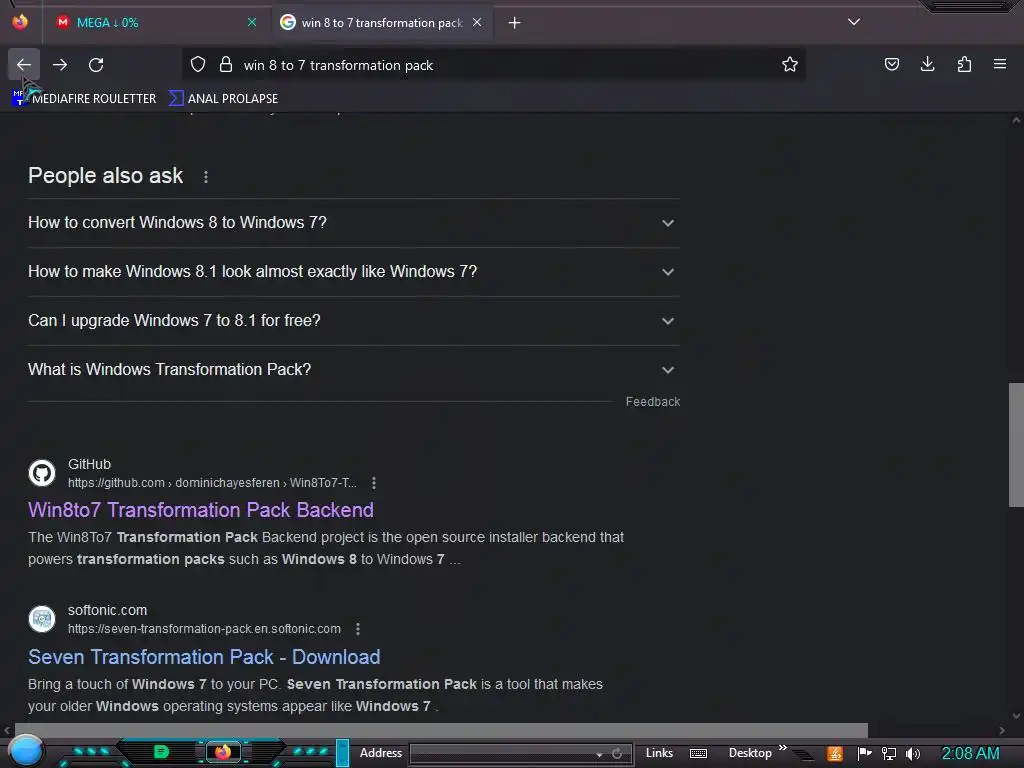Click the GitHub favicon in results

click(x=42, y=473)
